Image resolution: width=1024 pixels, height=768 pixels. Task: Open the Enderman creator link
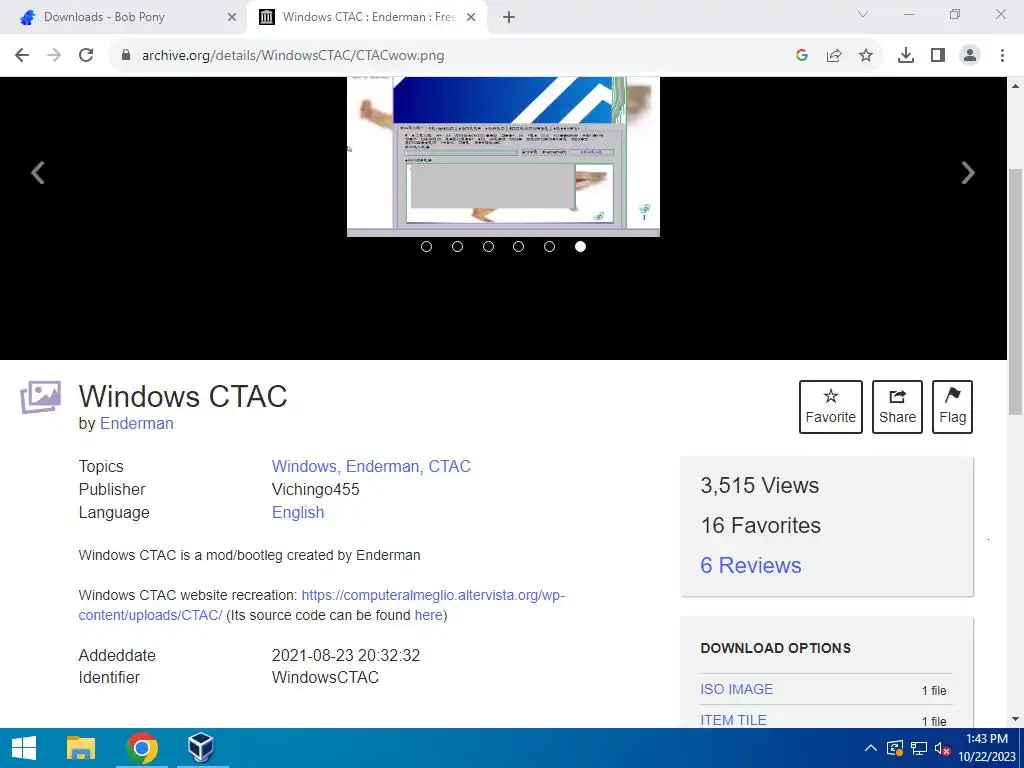point(136,423)
